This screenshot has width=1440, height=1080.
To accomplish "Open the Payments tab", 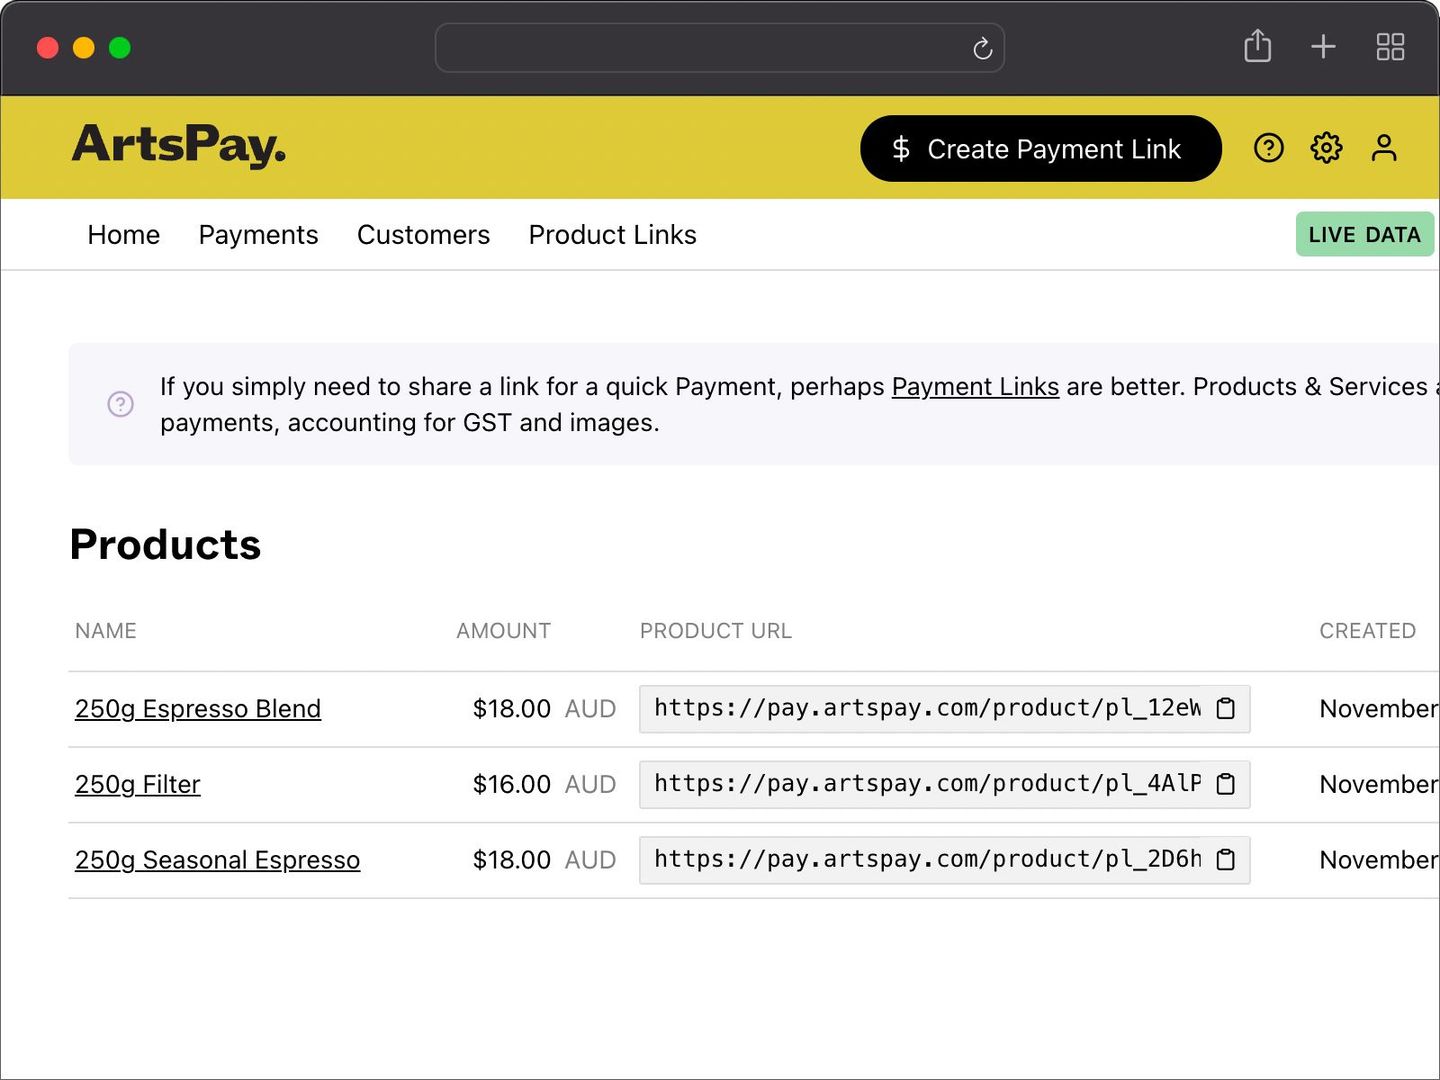I will [x=258, y=235].
